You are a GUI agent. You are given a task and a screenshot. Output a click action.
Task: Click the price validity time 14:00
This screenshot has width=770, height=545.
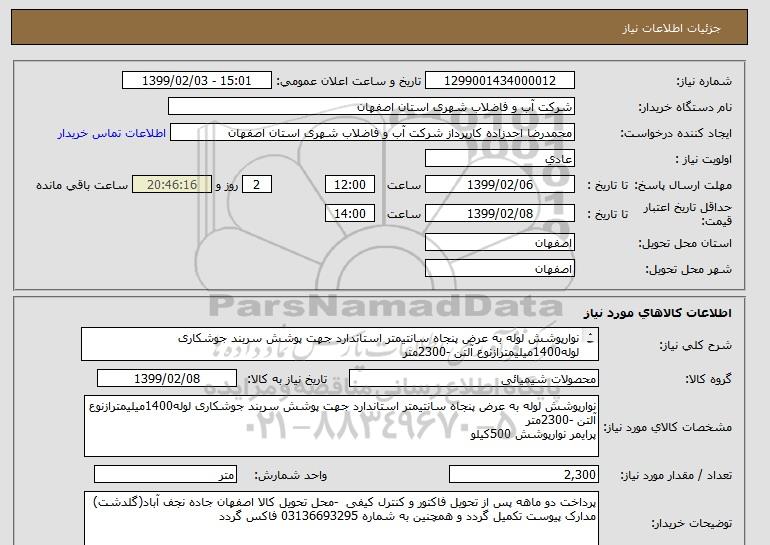350,214
